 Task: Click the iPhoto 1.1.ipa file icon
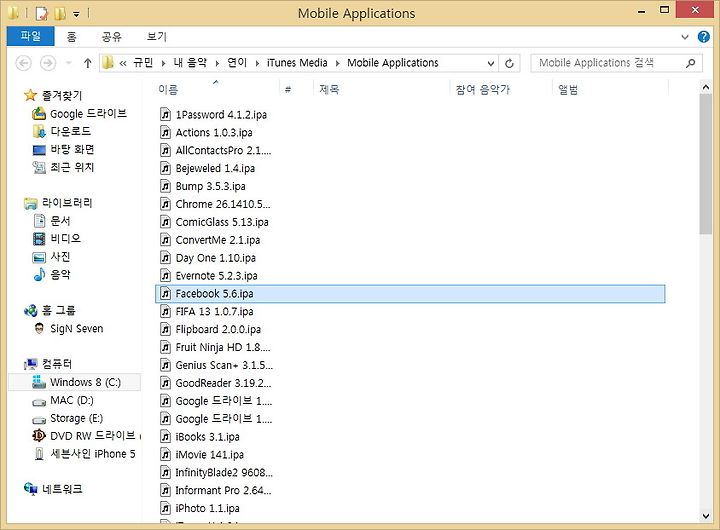[165, 508]
